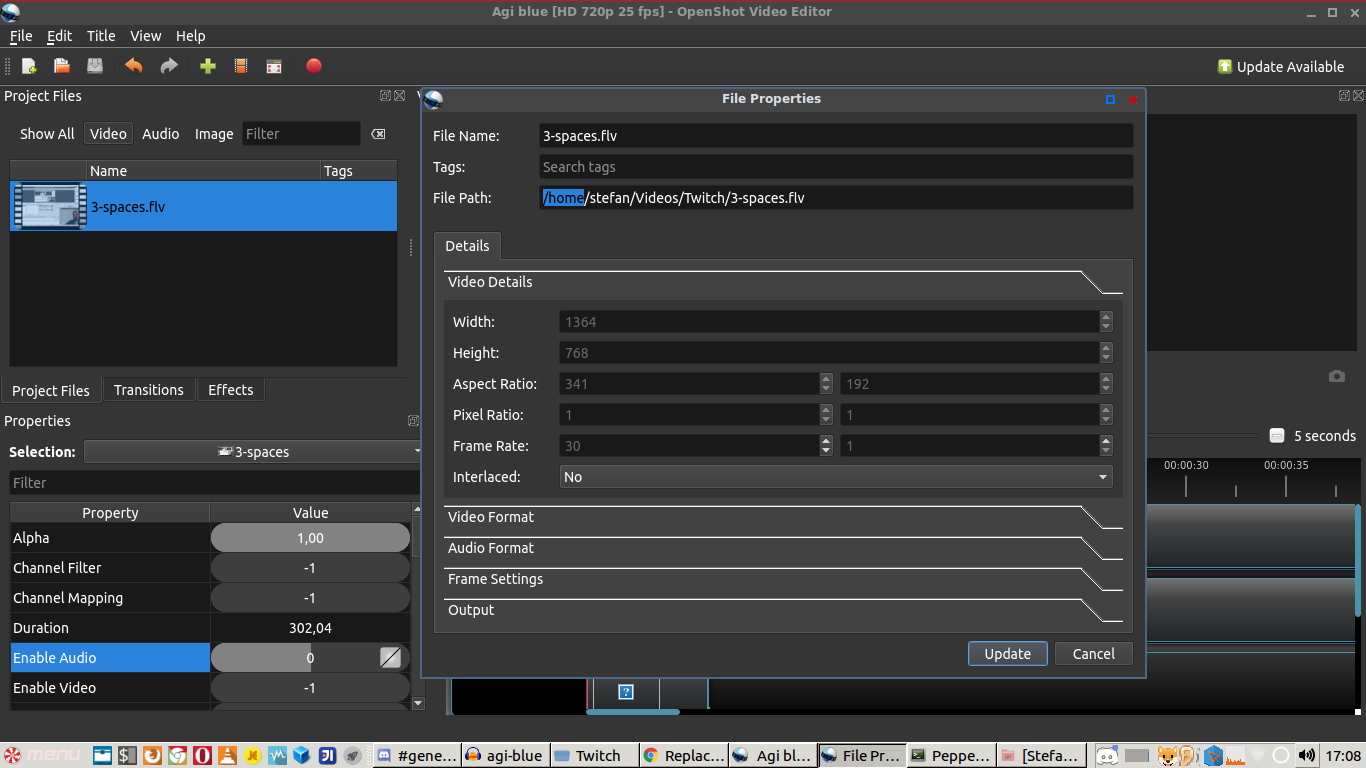The image size is (1366, 768).
Task: Switch to the Transitions tab
Action: (148, 390)
